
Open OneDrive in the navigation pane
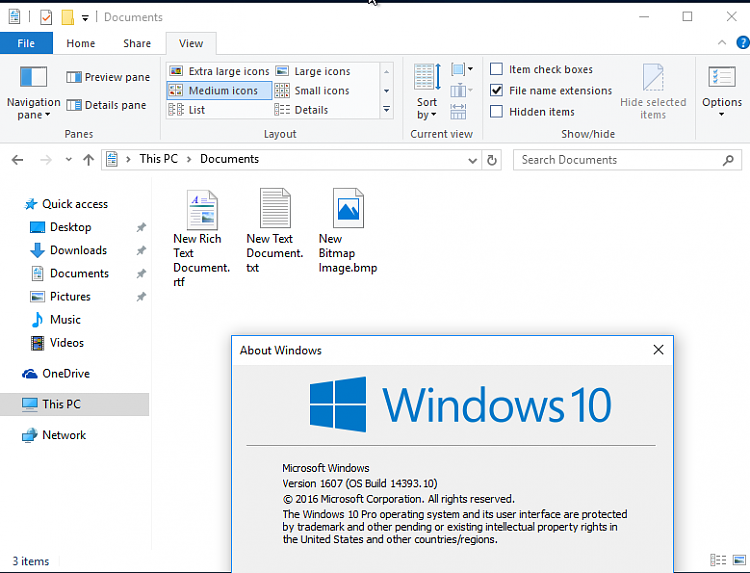[x=56, y=374]
